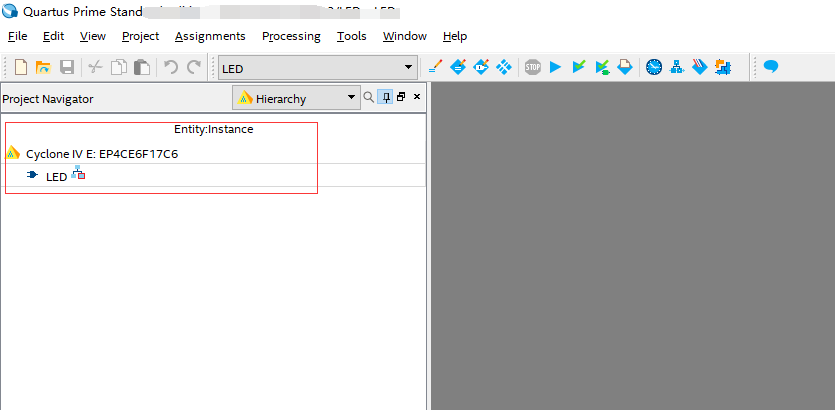Open the View menu
The width and height of the screenshot is (835, 410).
click(x=93, y=36)
